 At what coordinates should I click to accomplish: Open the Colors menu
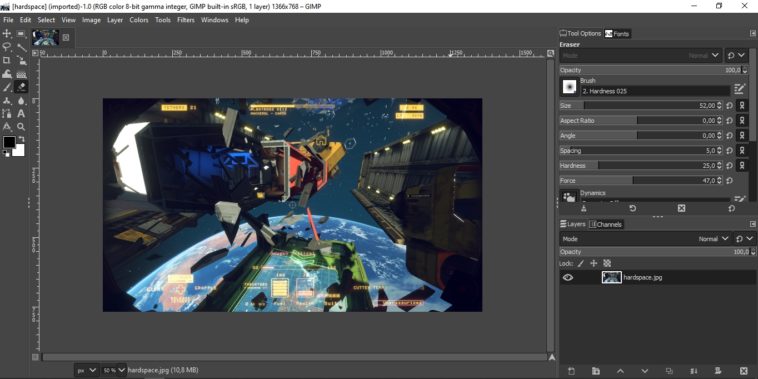pyautogui.click(x=139, y=20)
